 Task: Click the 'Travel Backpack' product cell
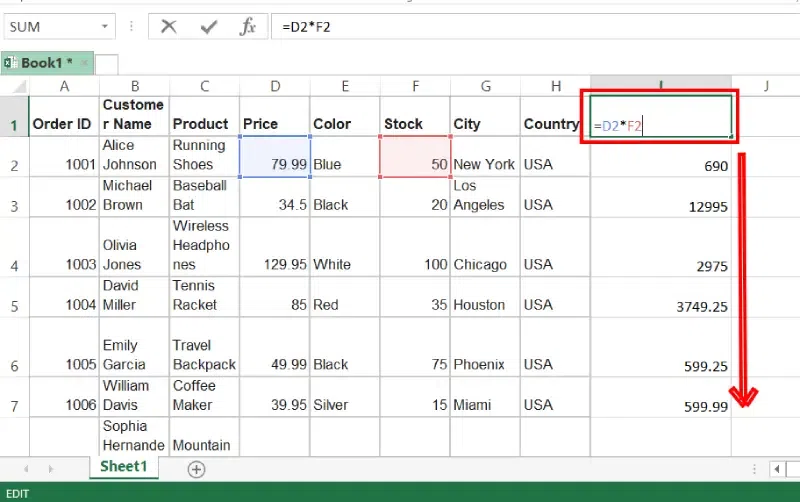click(x=205, y=347)
